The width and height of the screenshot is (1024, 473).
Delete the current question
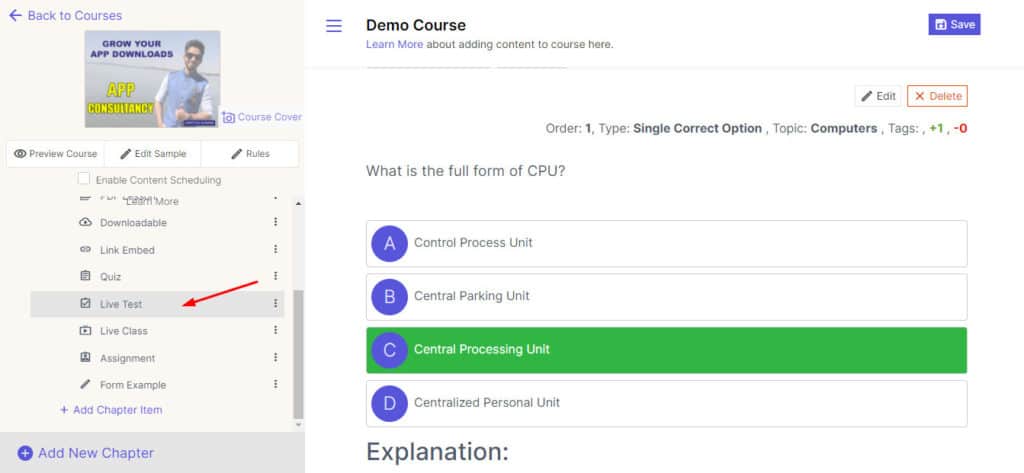[937, 96]
